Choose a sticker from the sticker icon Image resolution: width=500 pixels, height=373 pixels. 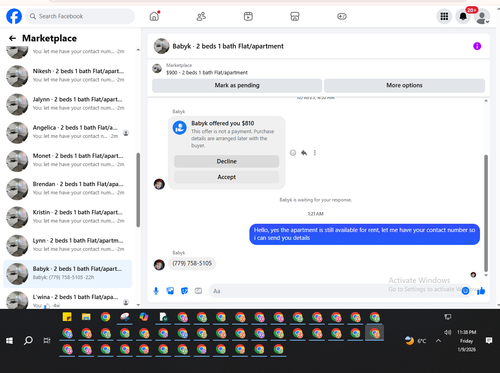click(184, 291)
